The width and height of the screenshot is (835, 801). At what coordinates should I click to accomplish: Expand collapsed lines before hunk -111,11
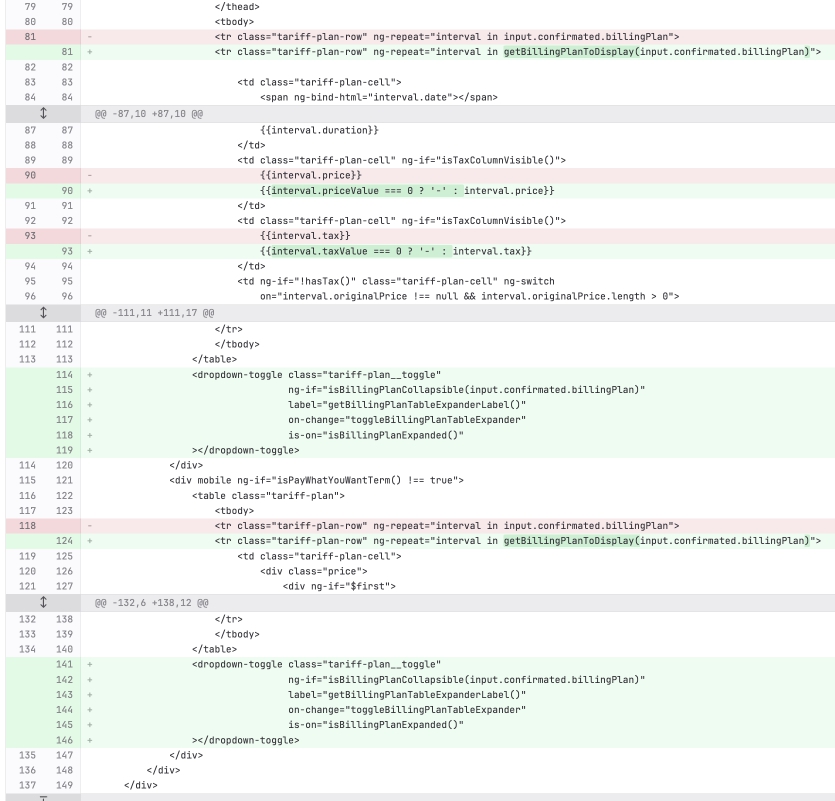[44, 313]
